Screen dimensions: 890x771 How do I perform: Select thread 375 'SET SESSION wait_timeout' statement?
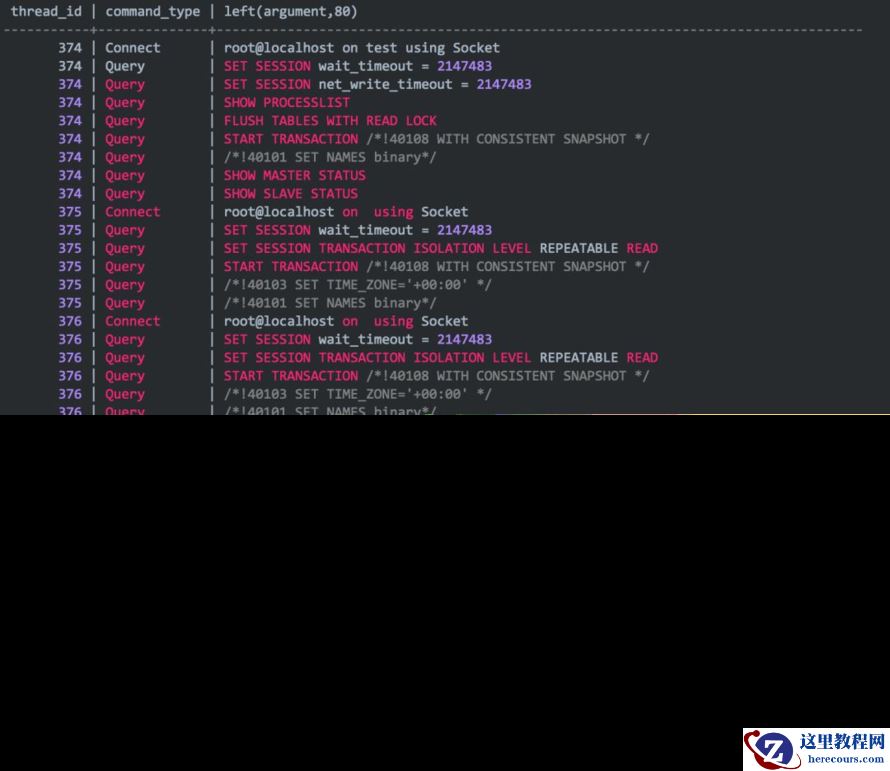pos(358,230)
